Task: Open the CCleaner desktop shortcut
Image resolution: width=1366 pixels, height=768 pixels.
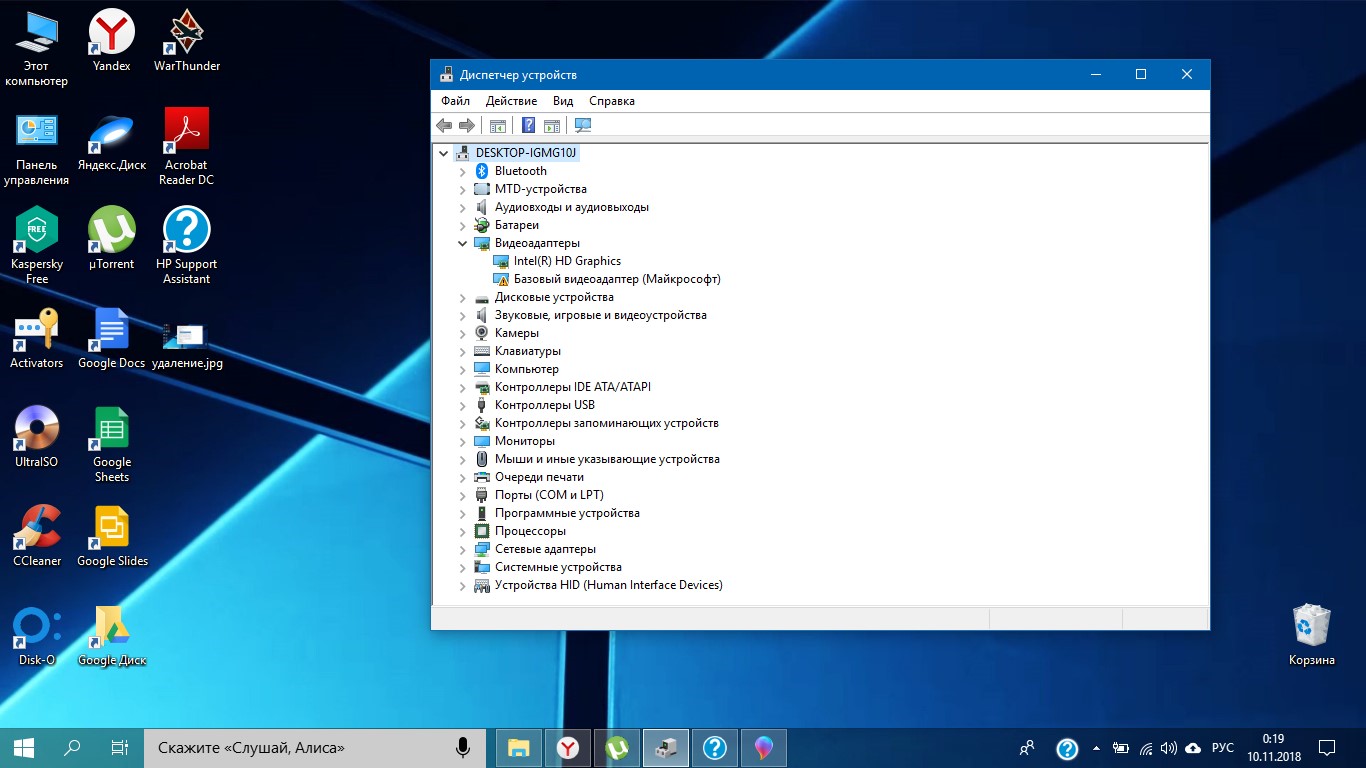Action: coord(37,536)
